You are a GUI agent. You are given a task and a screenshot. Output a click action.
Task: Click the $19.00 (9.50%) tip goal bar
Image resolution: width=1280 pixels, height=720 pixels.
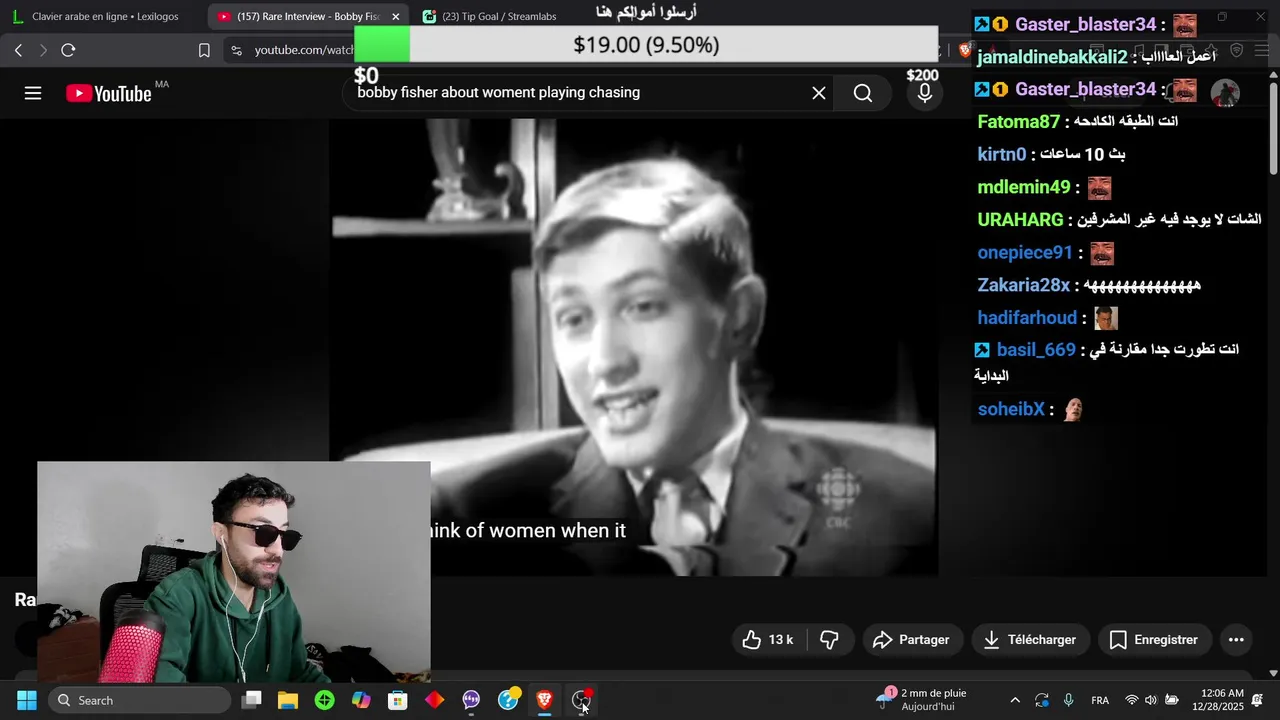(646, 44)
